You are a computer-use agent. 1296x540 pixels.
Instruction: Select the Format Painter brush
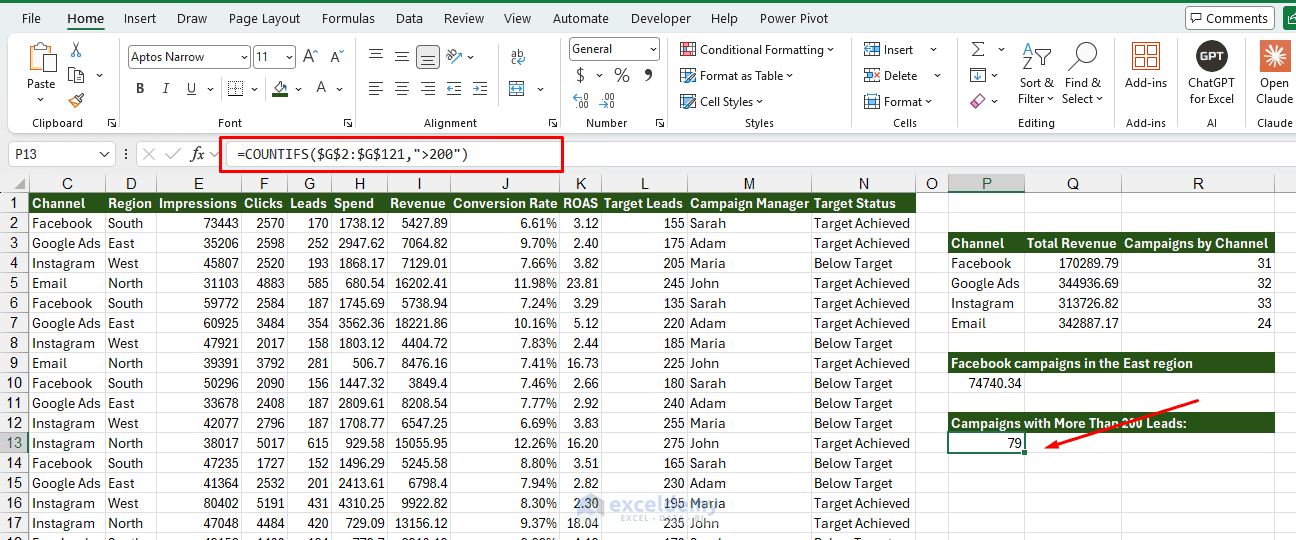[76, 100]
